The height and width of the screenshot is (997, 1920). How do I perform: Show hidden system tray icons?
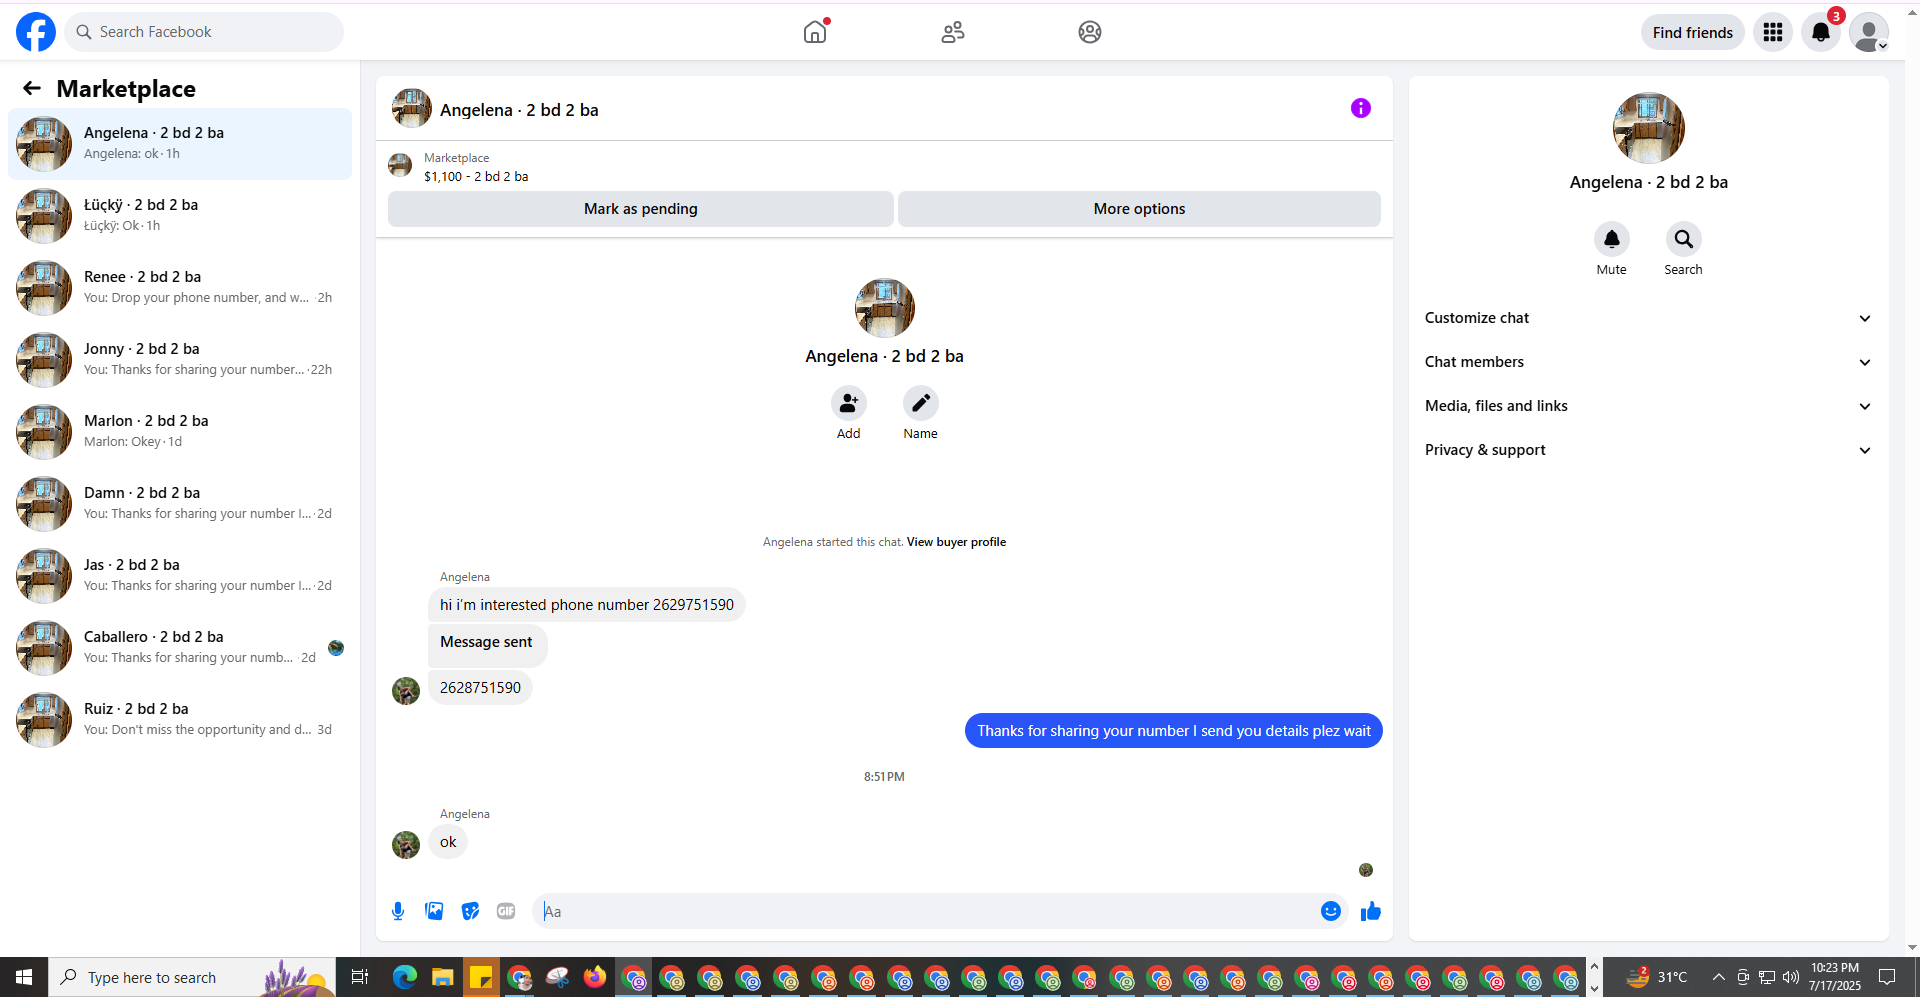click(x=1718, y=977)
